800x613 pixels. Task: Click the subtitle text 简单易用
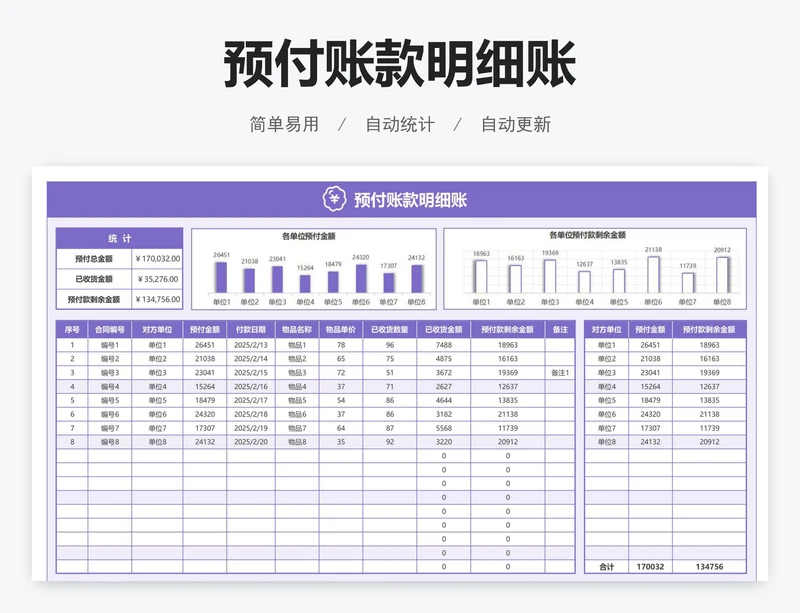[284, 125]
